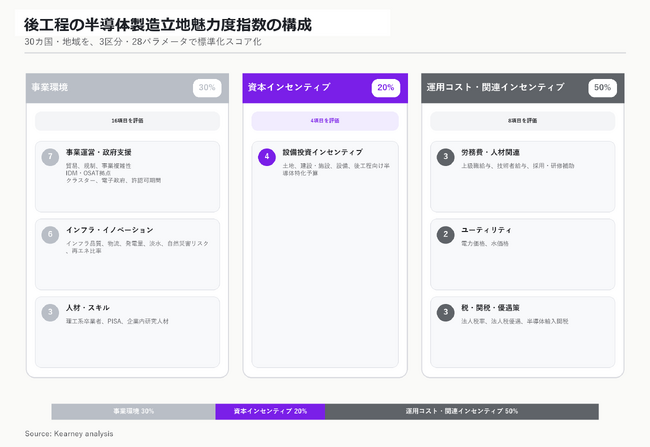Click the description starting 法人税率、法人税優遇
Screen dimensions: 650x447
[x=515, y=321]
